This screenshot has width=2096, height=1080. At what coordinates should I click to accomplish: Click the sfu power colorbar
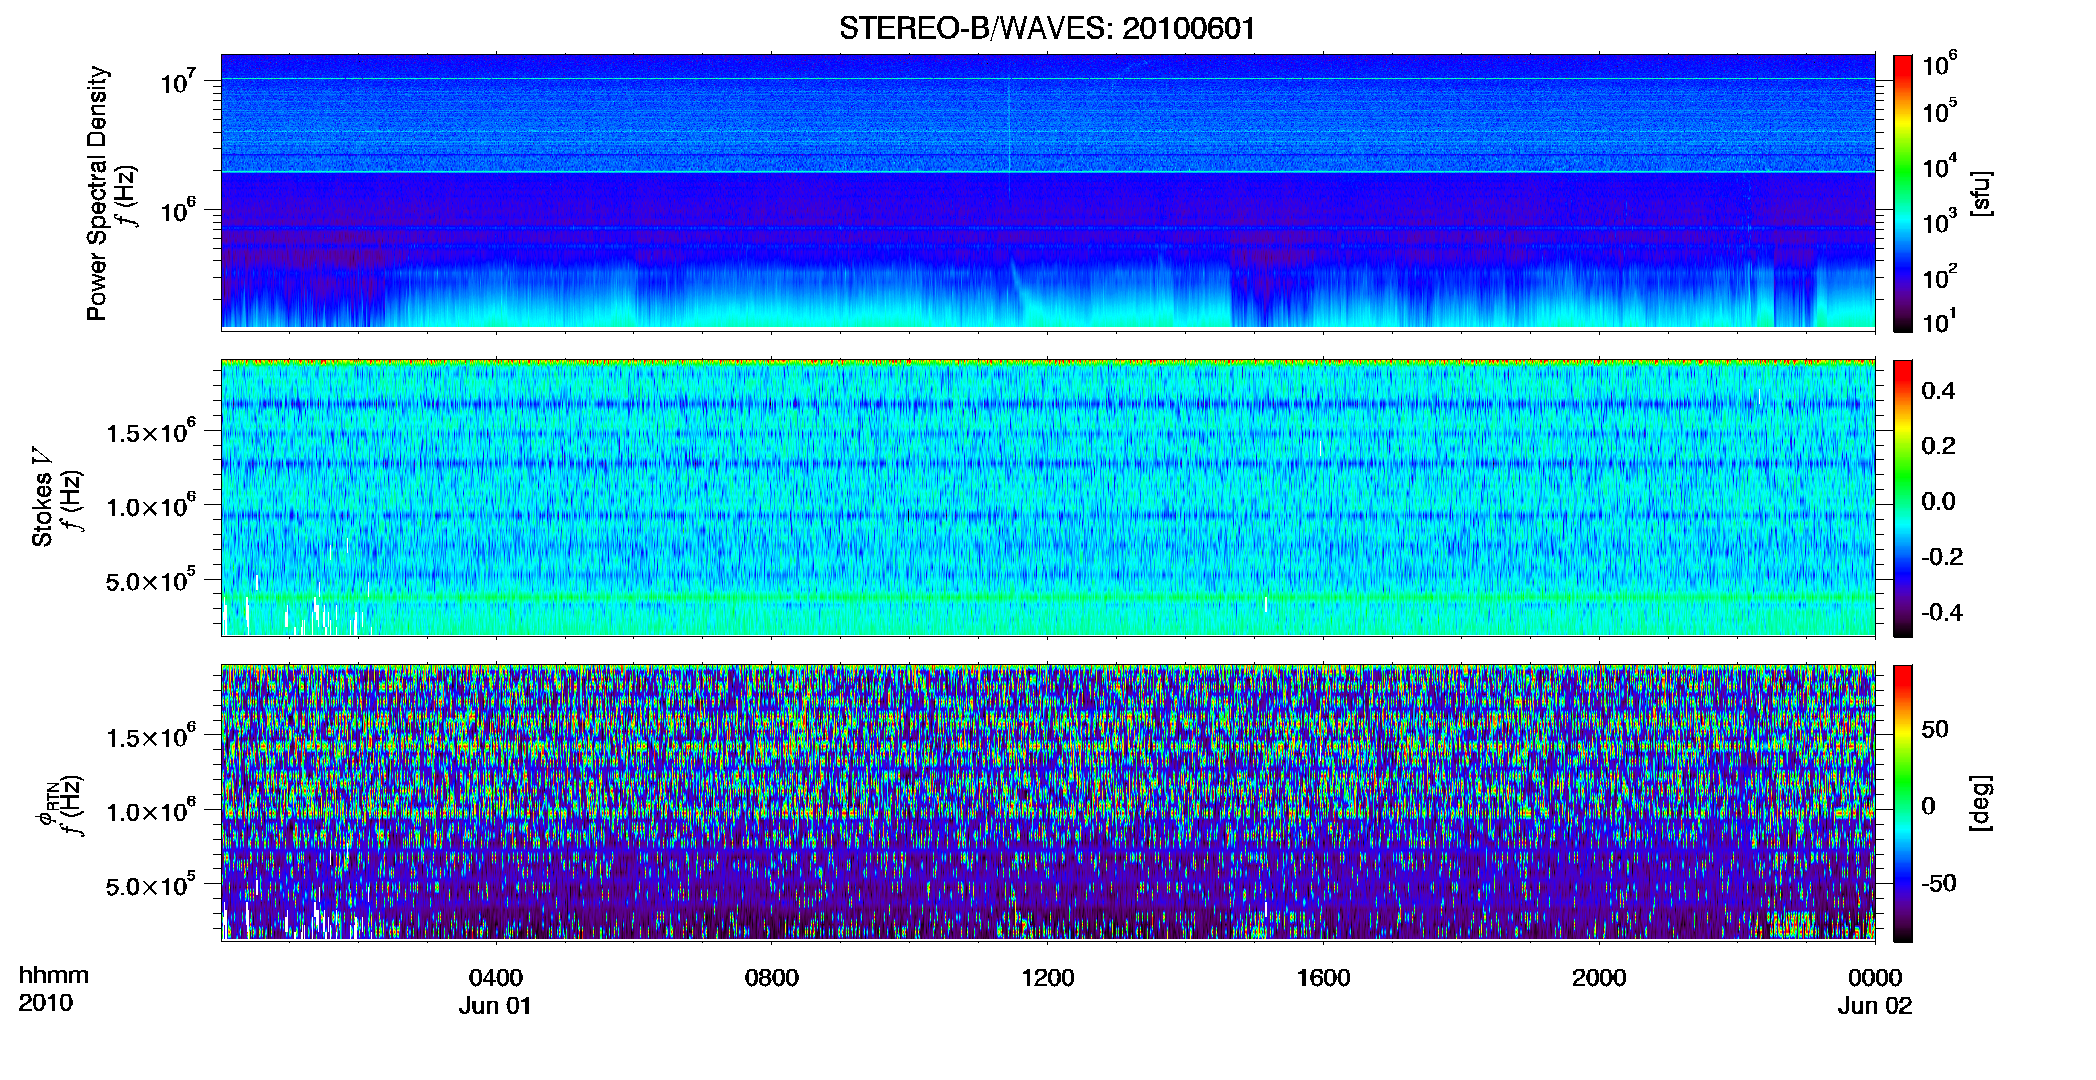[x=1903, y=193]
